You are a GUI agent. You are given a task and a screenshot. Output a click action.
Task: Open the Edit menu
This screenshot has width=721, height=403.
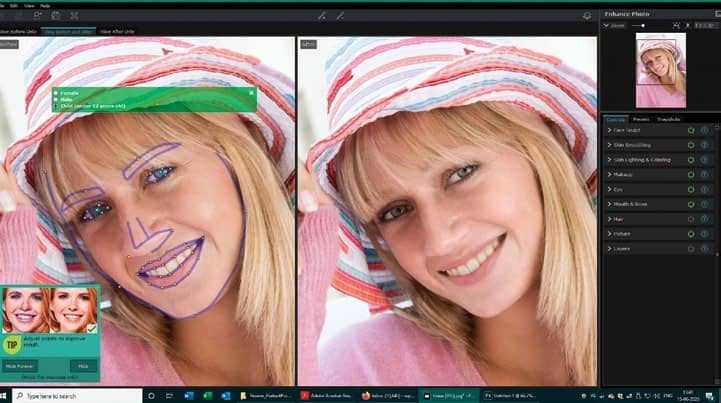[x=14, y=6]
